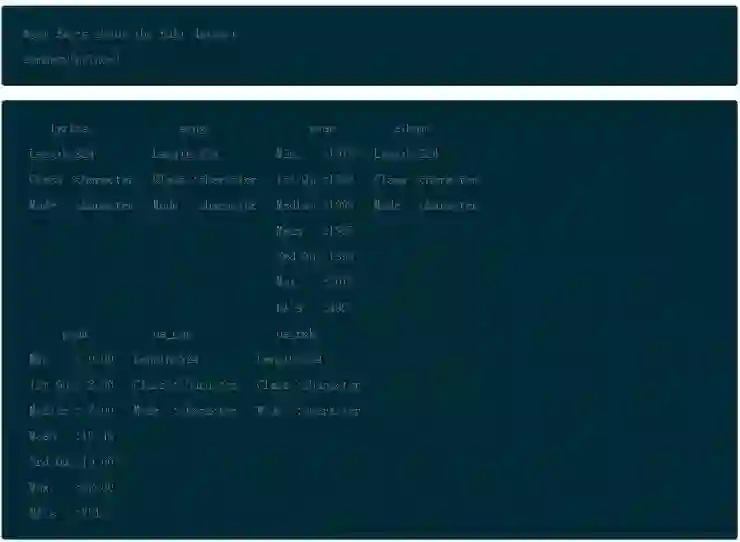The width and height of the screenshot is (740, 542).
Task: Select the Class character entry under the second column
Action: [x=204, y=180]
